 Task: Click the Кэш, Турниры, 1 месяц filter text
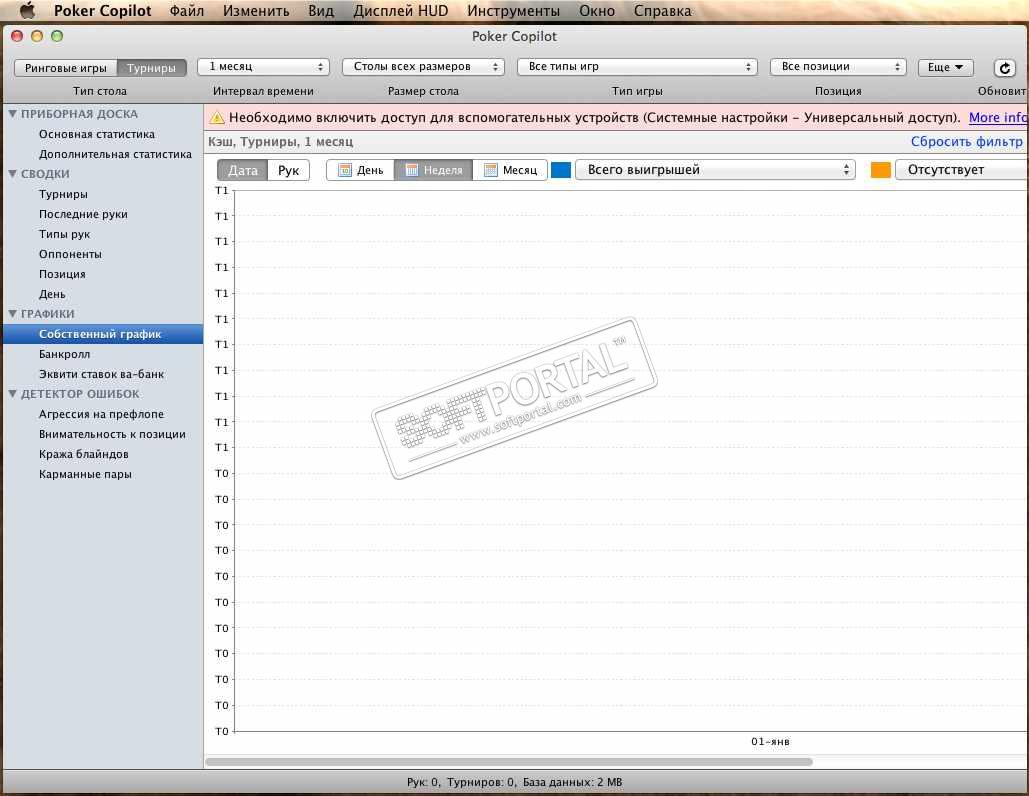[281, 142]
